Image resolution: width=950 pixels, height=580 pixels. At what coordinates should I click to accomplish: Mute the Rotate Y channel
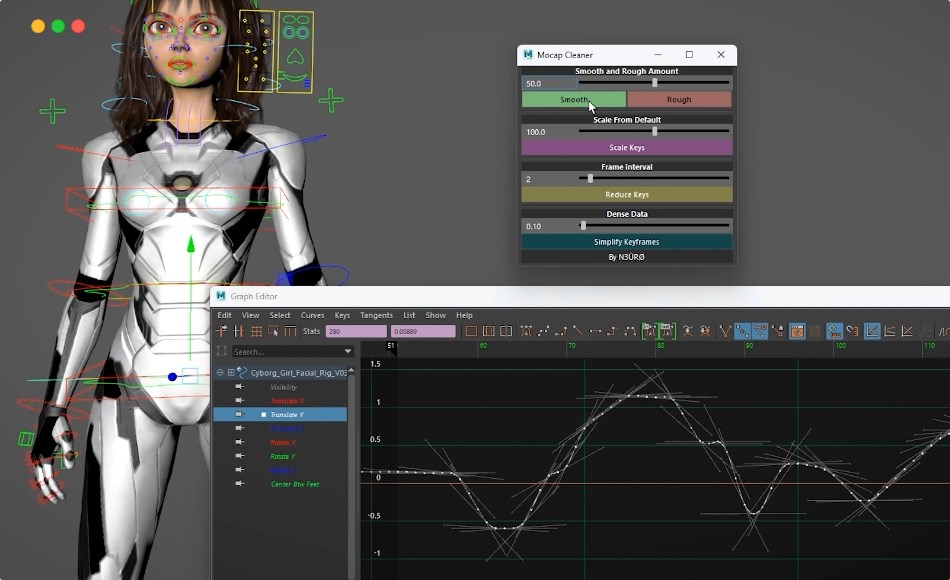[x=239, y=457]
